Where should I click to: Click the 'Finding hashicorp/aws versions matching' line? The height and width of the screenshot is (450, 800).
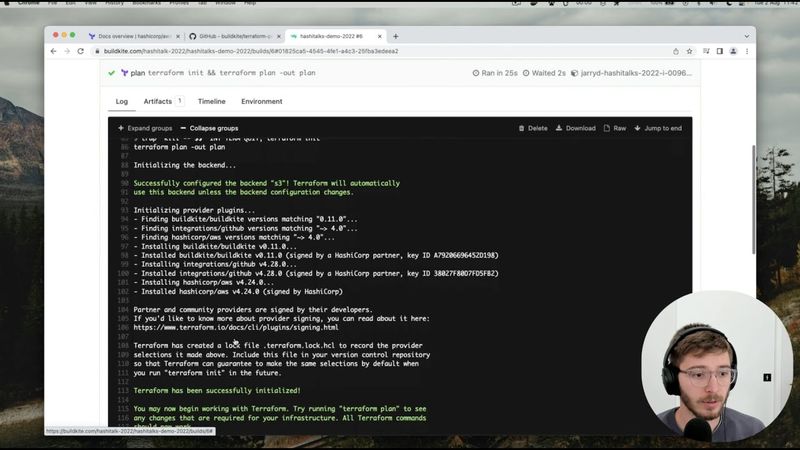234,237
